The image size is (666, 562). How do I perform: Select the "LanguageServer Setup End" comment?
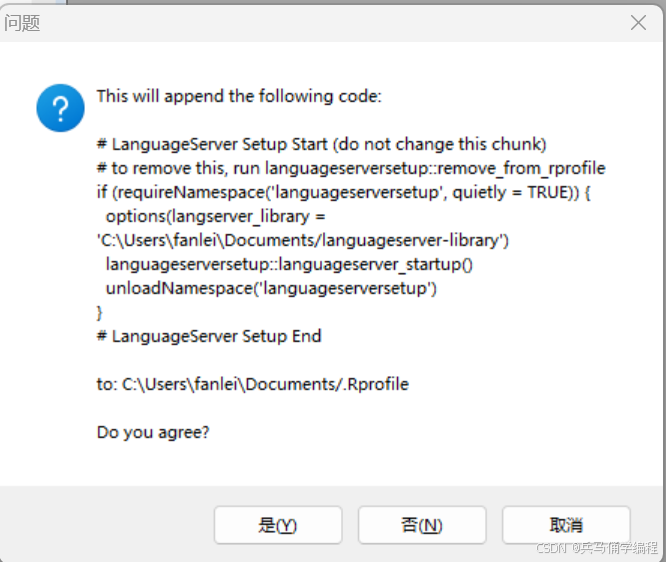(209, 336)
